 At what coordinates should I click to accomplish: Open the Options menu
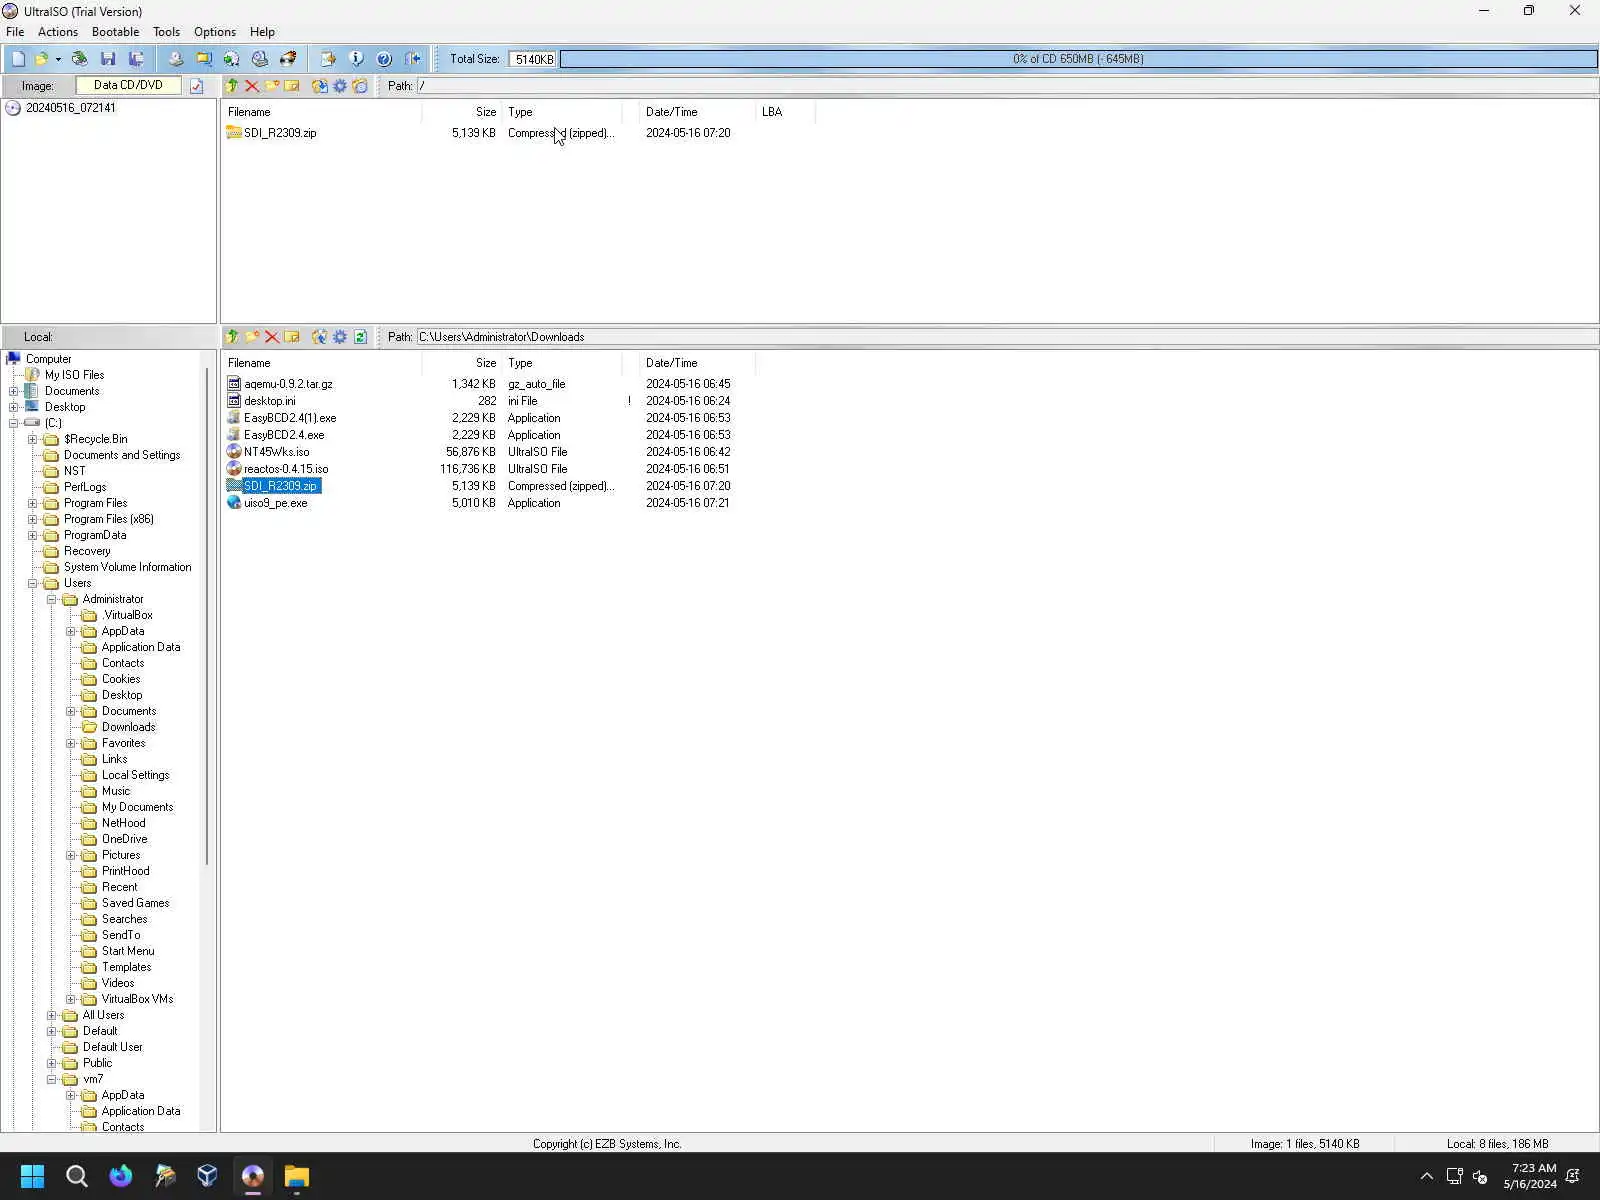(215, 32)
